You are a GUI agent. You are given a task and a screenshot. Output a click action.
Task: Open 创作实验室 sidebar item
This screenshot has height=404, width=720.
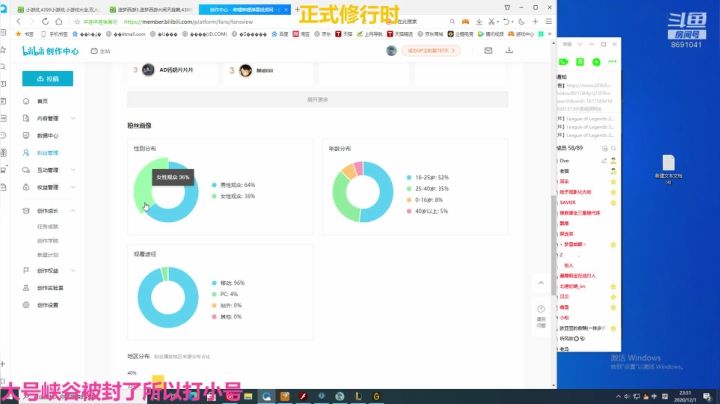[x=50, y=288]
